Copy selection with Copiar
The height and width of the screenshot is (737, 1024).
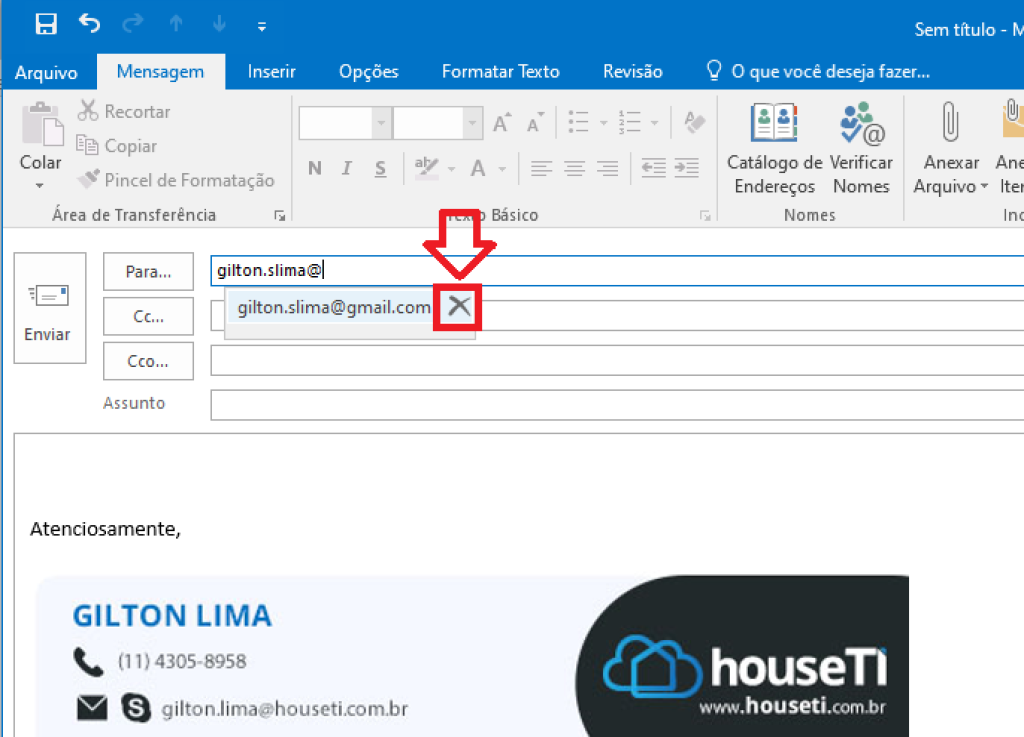(117, 146)
